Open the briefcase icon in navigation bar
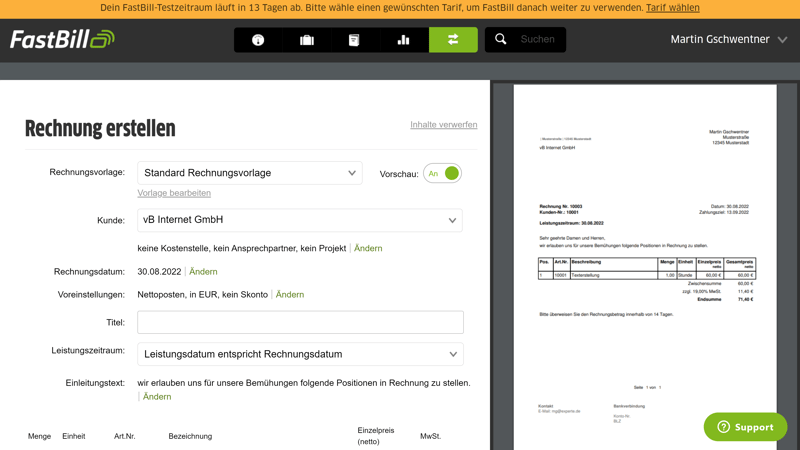Screen dimensions: 800x450 tap(307, 40)
